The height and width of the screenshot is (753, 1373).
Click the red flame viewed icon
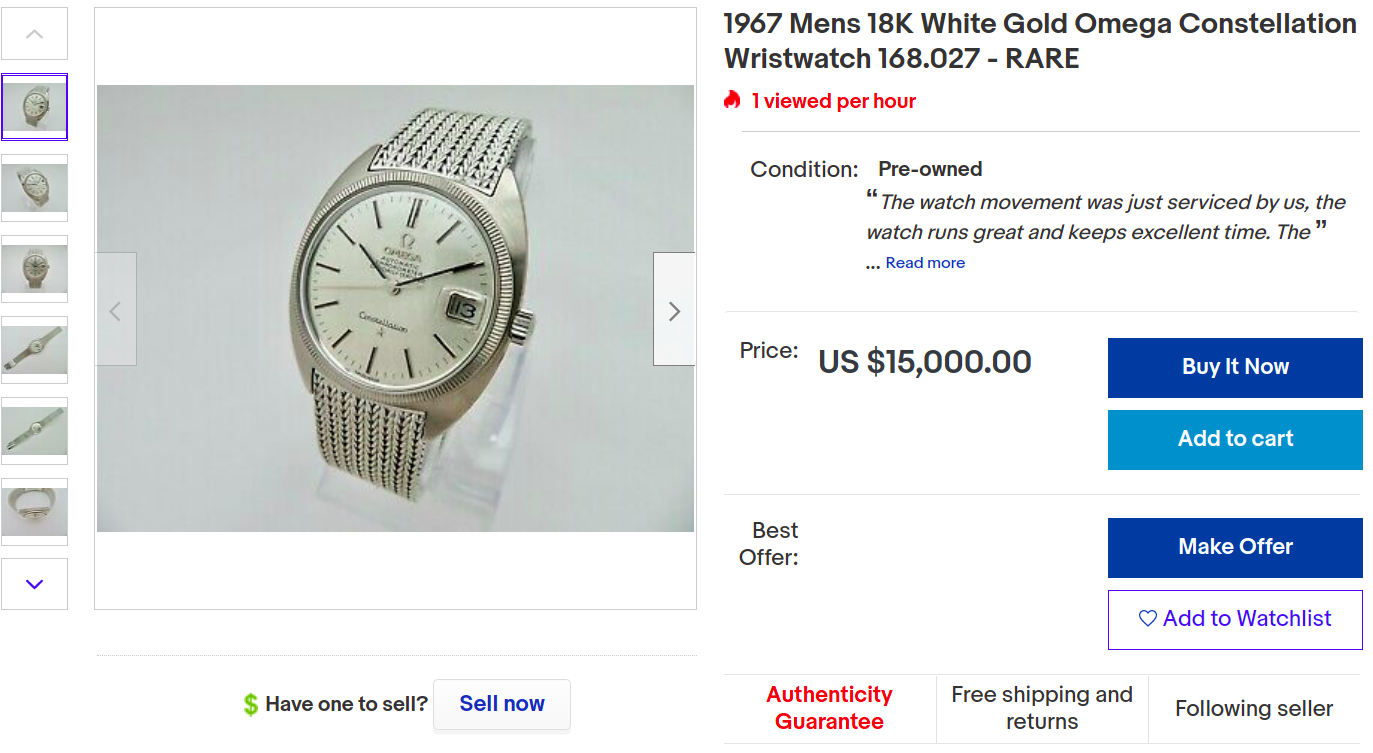pyautogui.click(x=733, y=101)
